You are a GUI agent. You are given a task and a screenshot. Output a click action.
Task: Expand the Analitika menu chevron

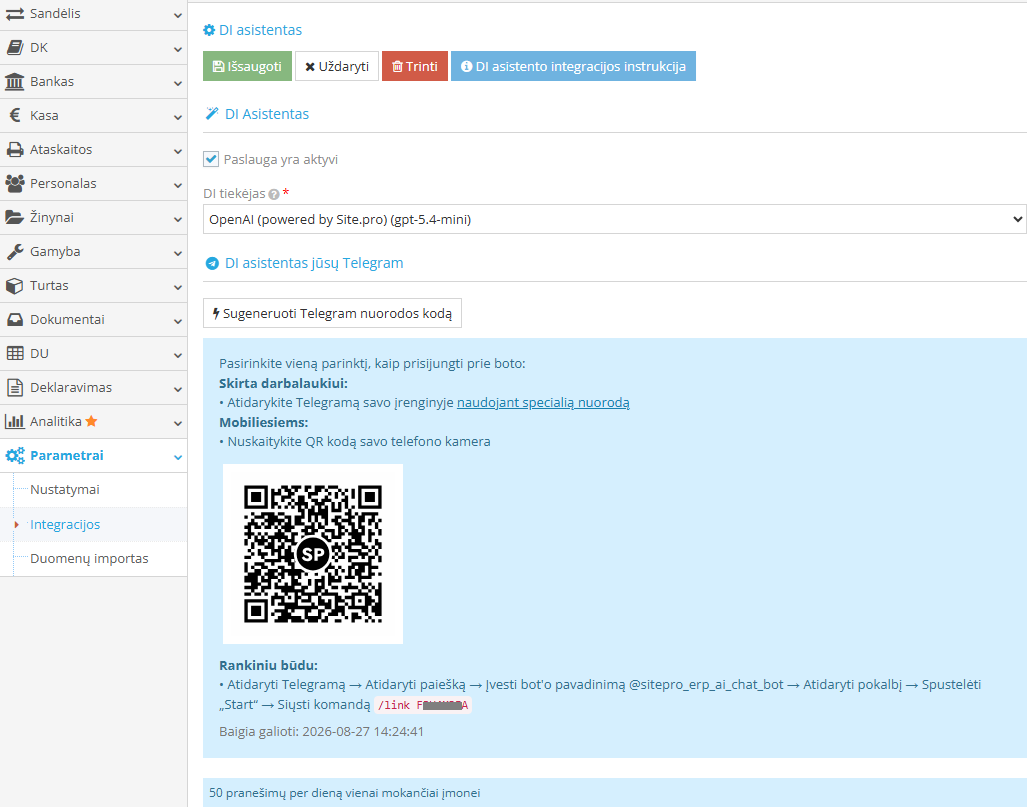coord(177,424)
